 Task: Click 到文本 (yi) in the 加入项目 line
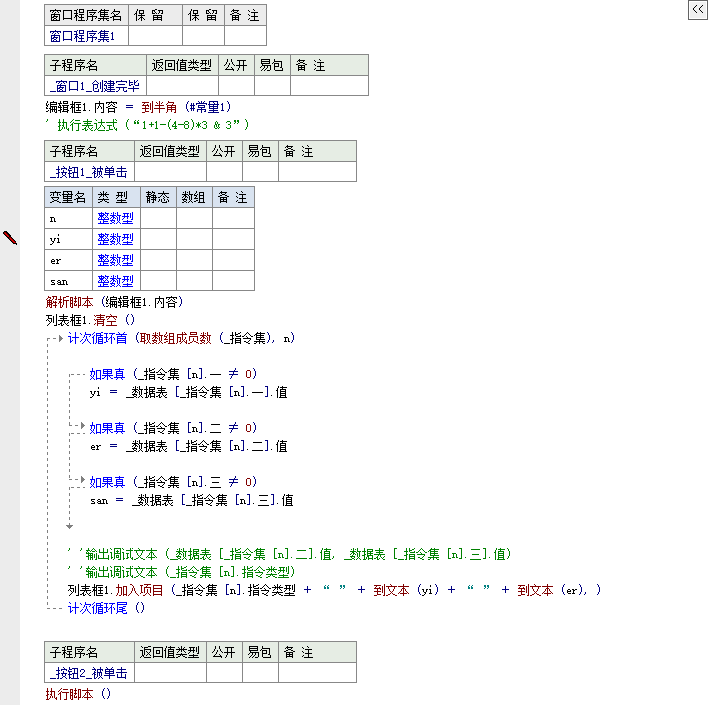(x=406, y=590)
